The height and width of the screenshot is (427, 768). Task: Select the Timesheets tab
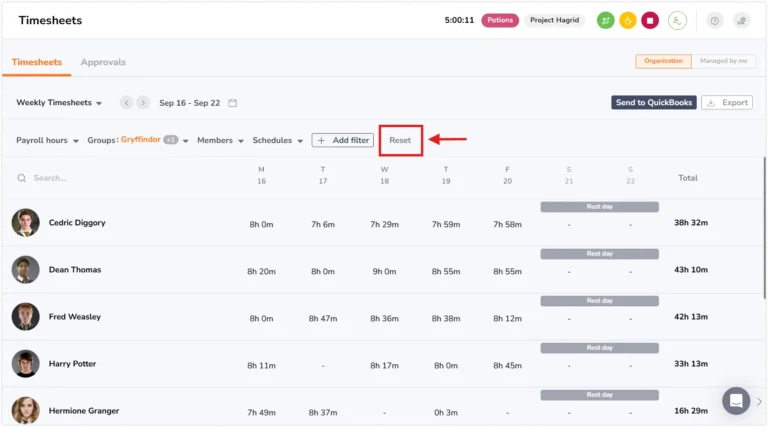(37, 62)
